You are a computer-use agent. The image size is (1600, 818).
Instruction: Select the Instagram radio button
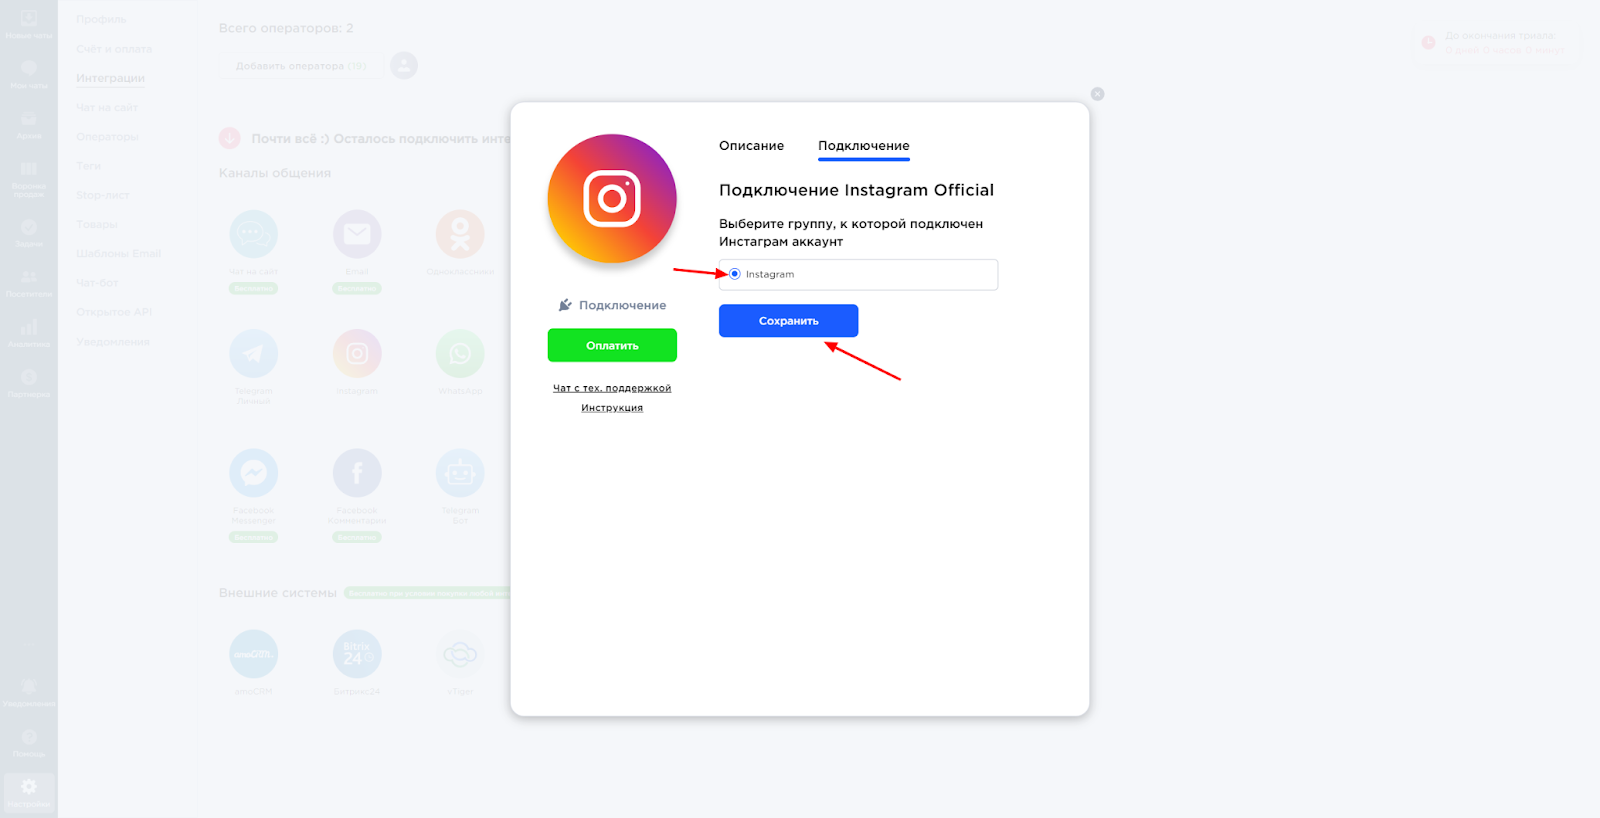click(x=735, y=274)
